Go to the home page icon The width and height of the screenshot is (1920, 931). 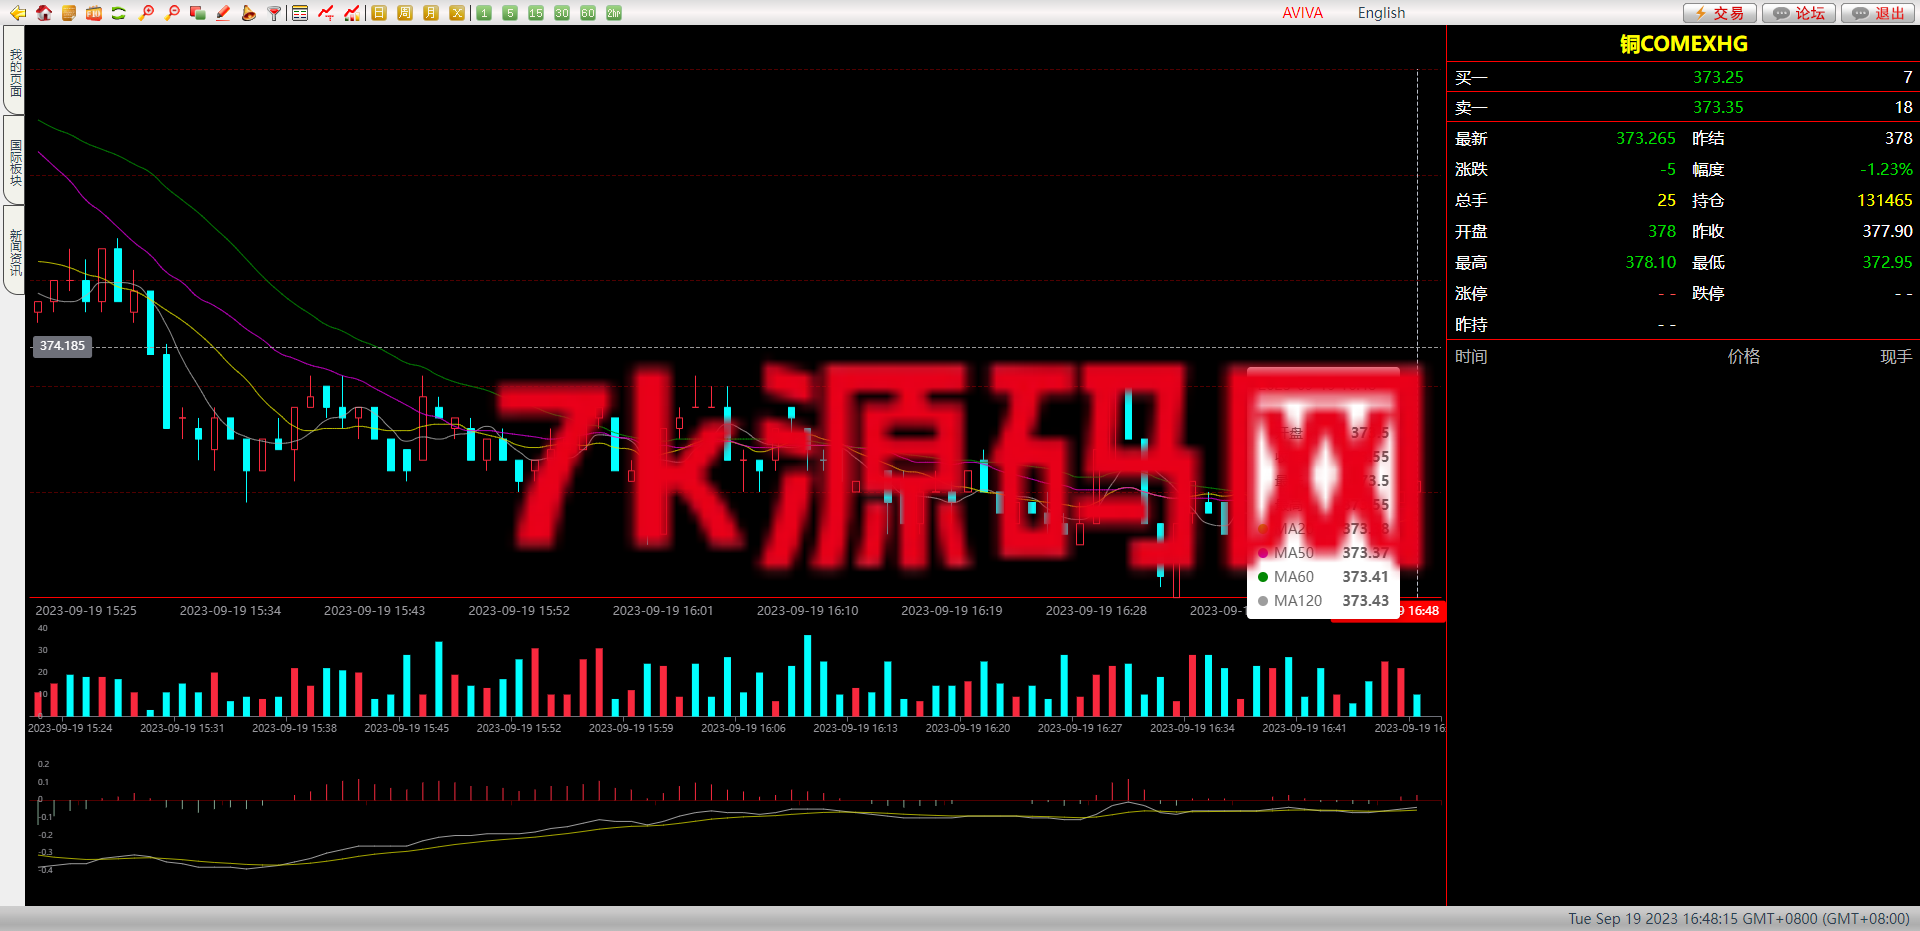coord(44,13)
